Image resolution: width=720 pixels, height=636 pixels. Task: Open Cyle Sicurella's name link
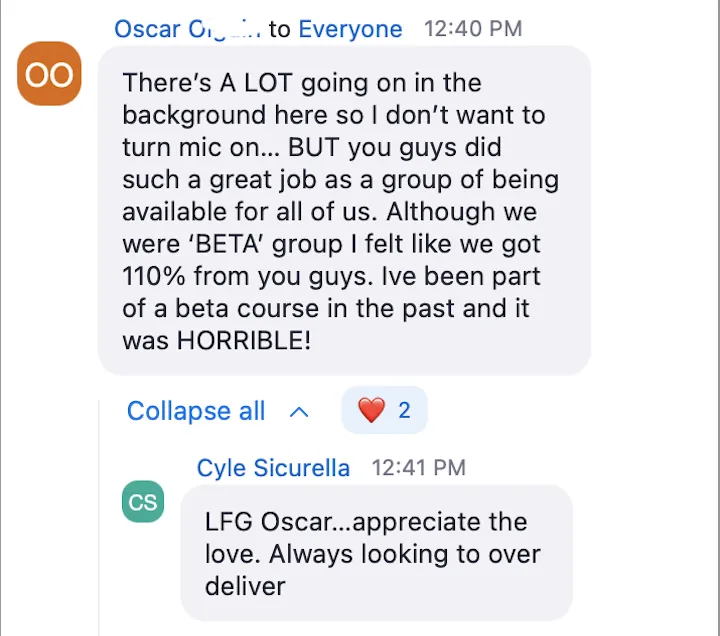coord(273,468)
